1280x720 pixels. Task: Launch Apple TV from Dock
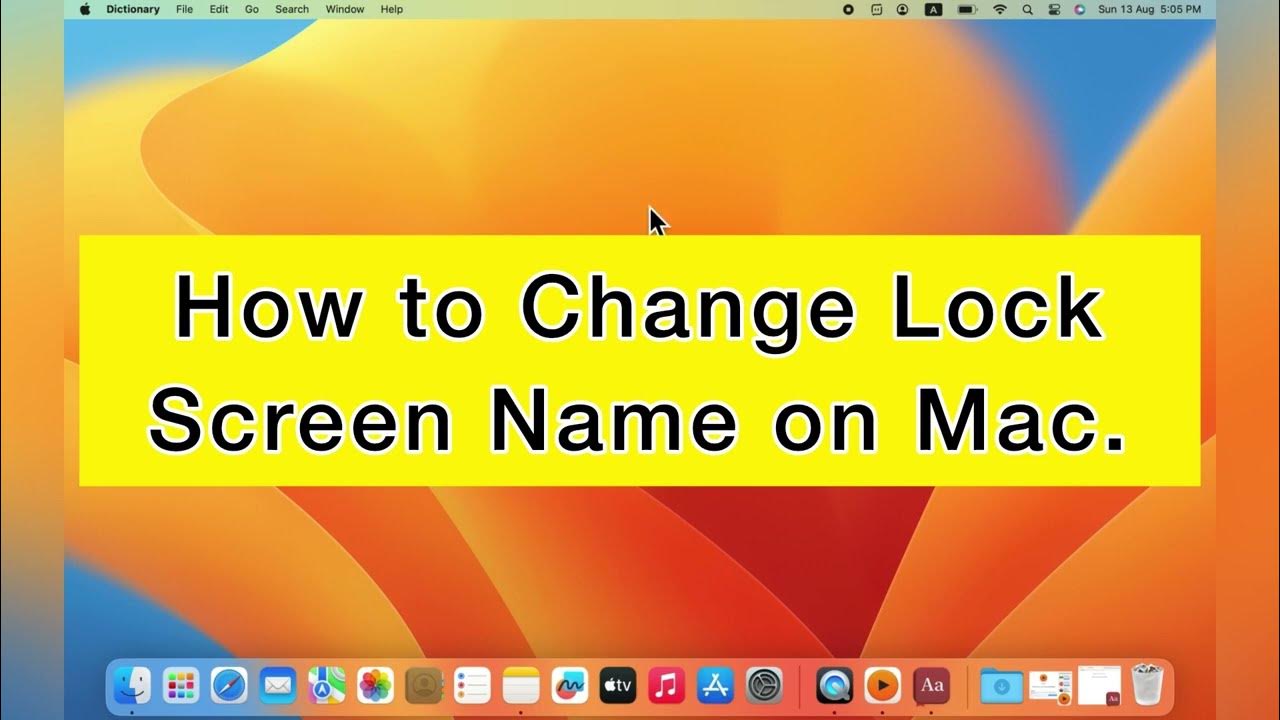tap(618, 685)
